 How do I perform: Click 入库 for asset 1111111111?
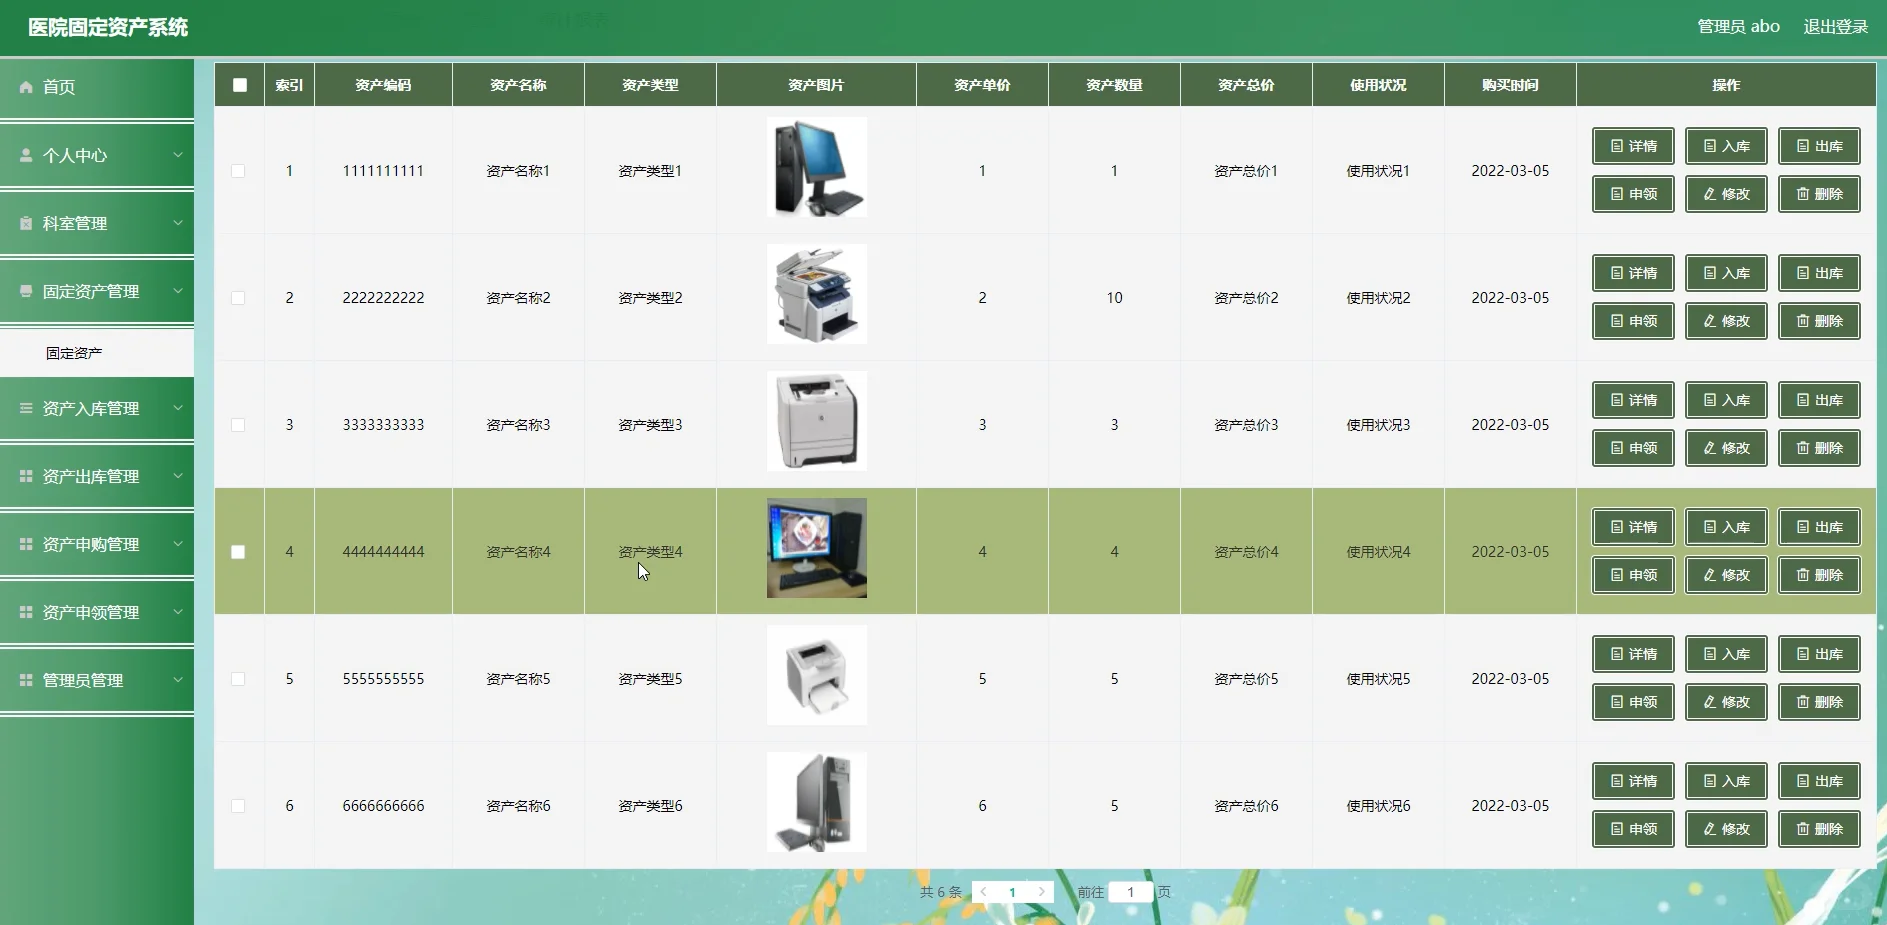[1726, 146]
